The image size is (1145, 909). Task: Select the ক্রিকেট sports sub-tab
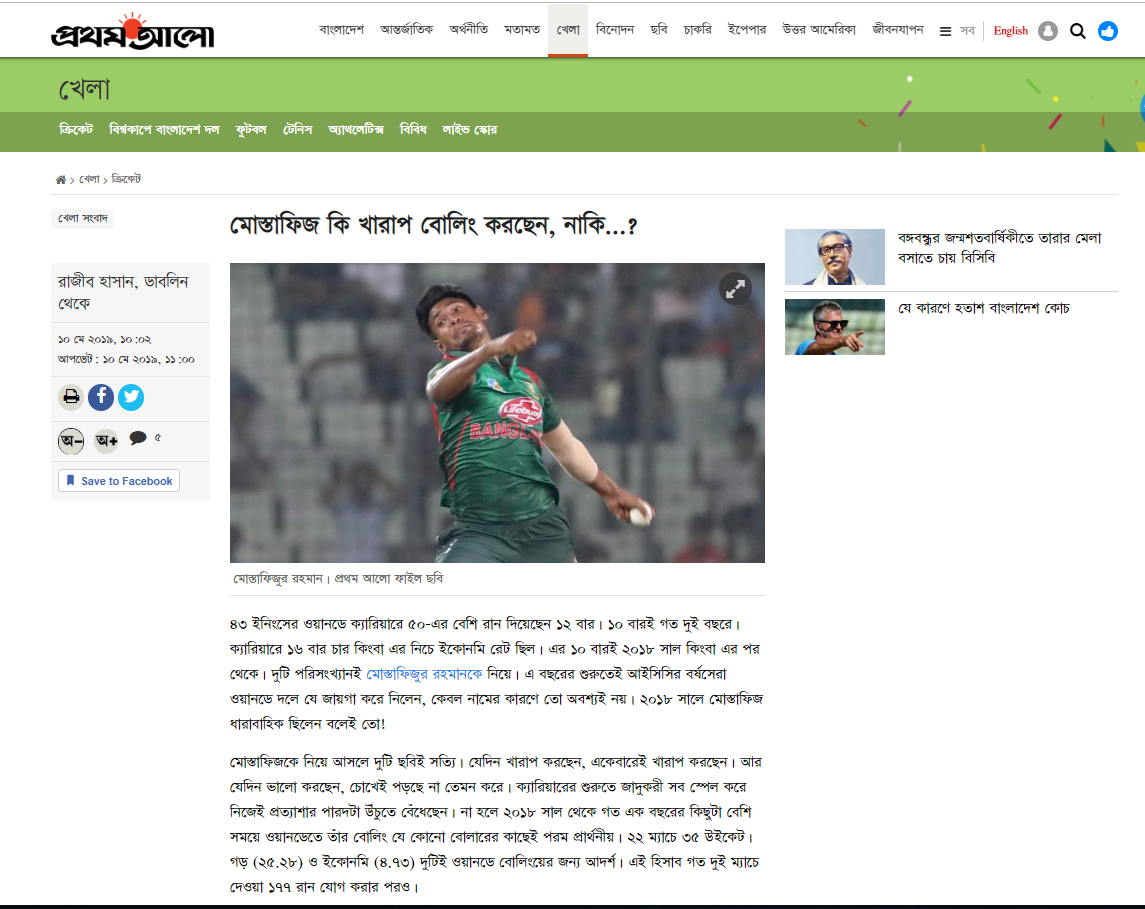pyautogui.click(x=76, y=129)
